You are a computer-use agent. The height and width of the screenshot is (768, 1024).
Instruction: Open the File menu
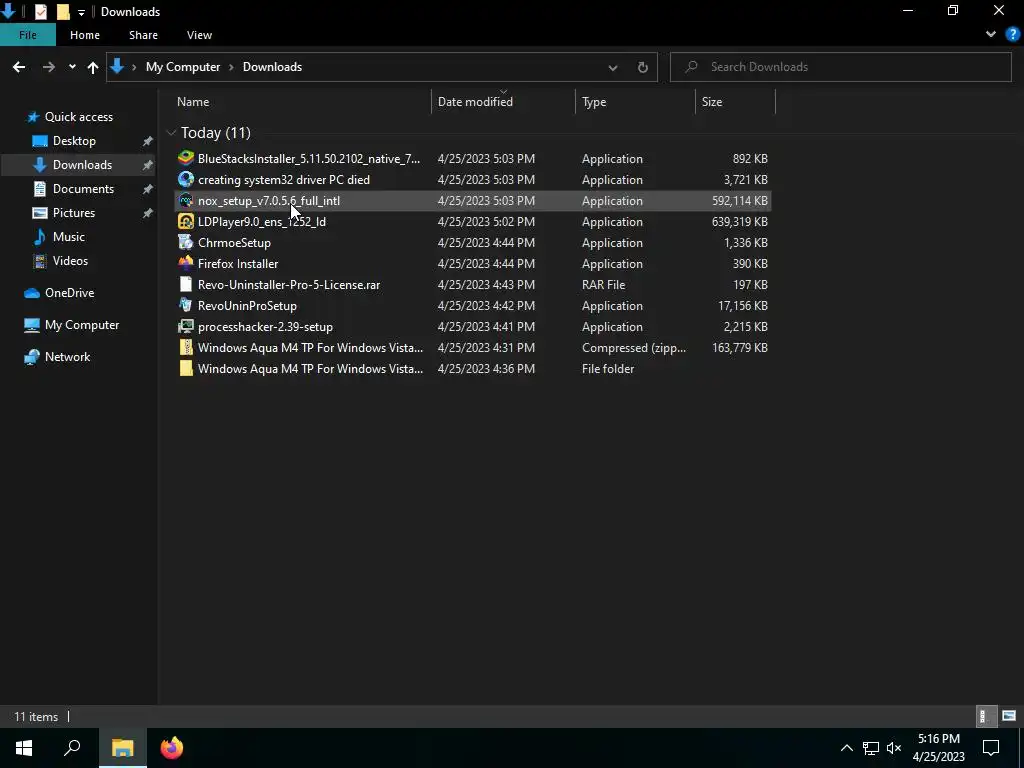point(27,35)
